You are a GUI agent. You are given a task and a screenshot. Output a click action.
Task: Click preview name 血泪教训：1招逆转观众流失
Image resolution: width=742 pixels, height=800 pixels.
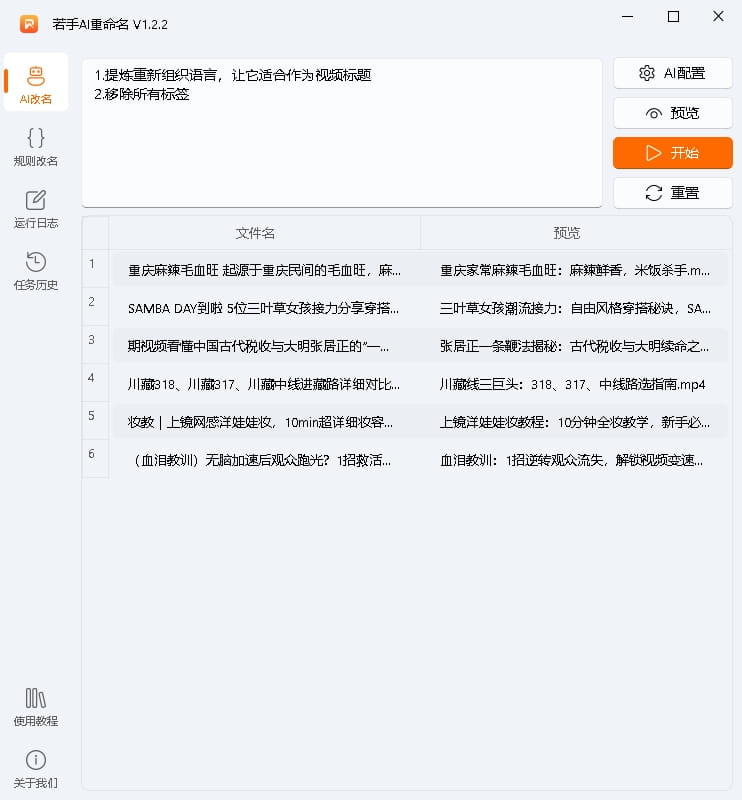572,460
